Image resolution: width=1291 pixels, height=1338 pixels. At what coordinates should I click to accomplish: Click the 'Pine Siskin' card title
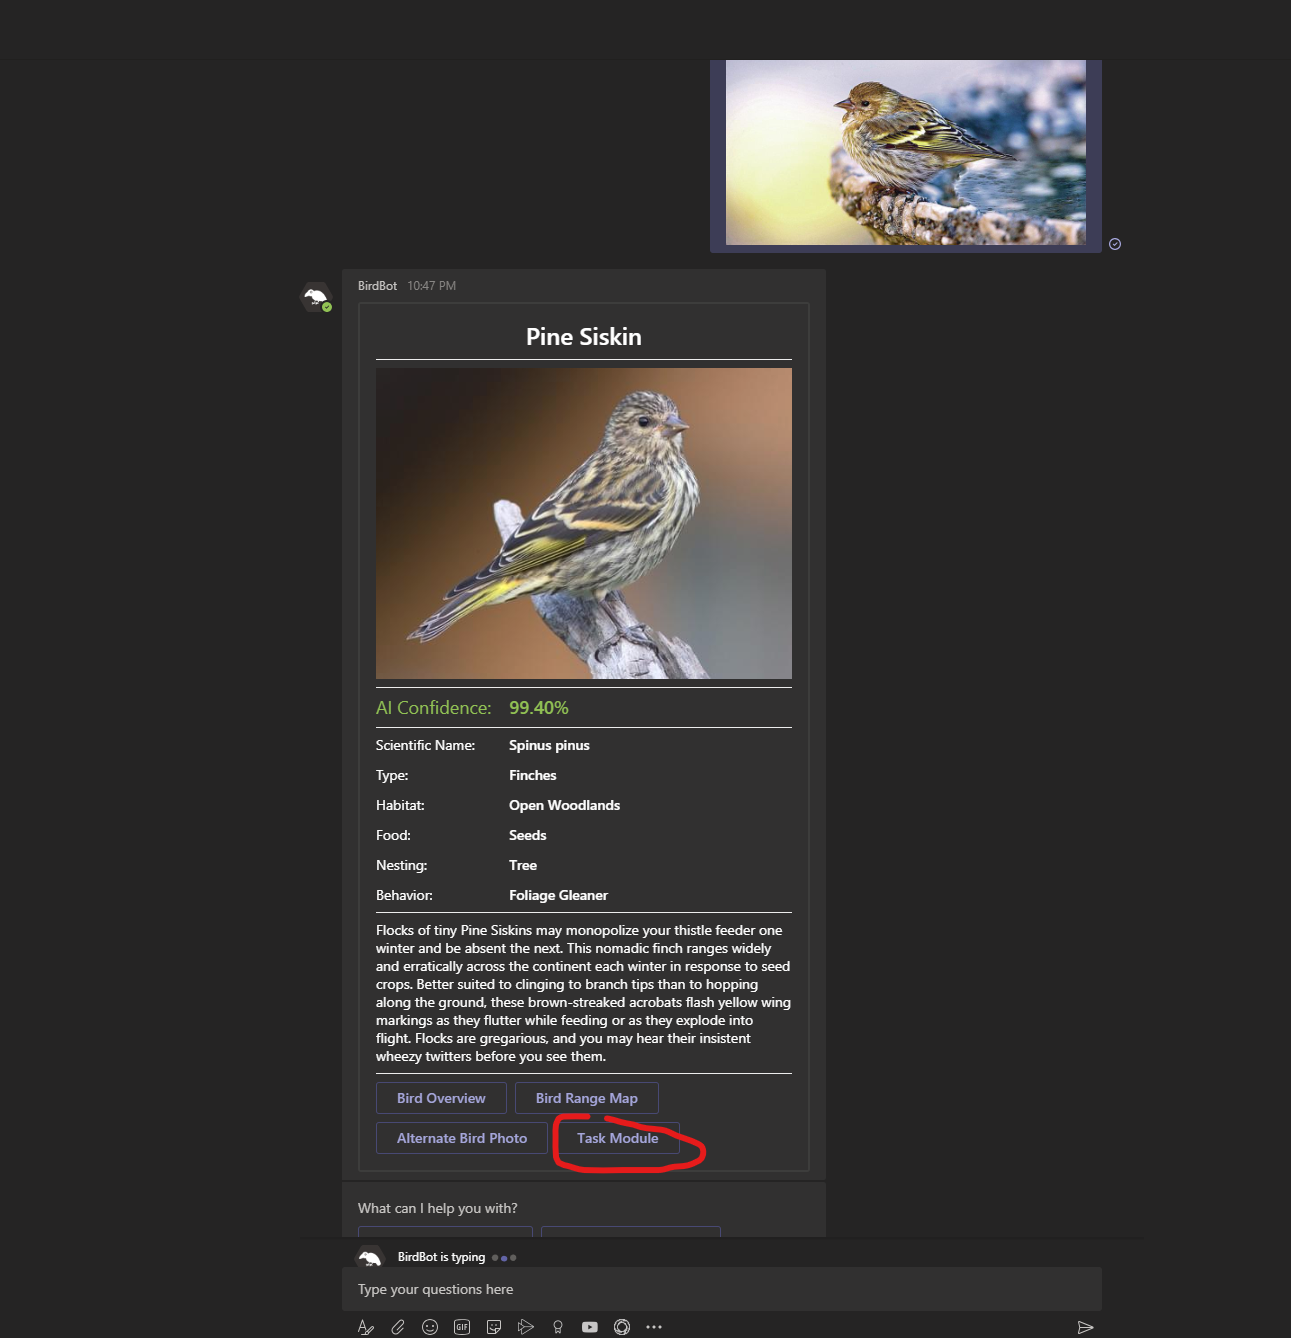click(584, 337)
